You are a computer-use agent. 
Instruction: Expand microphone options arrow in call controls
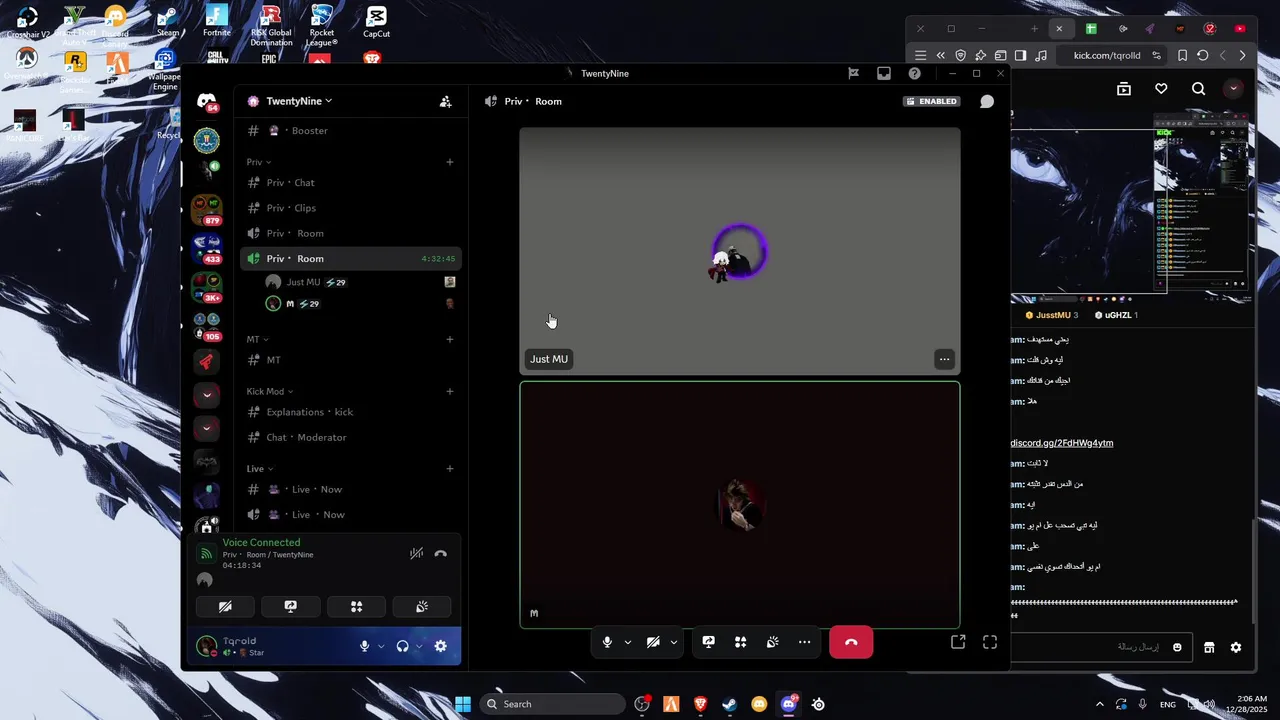628,642
